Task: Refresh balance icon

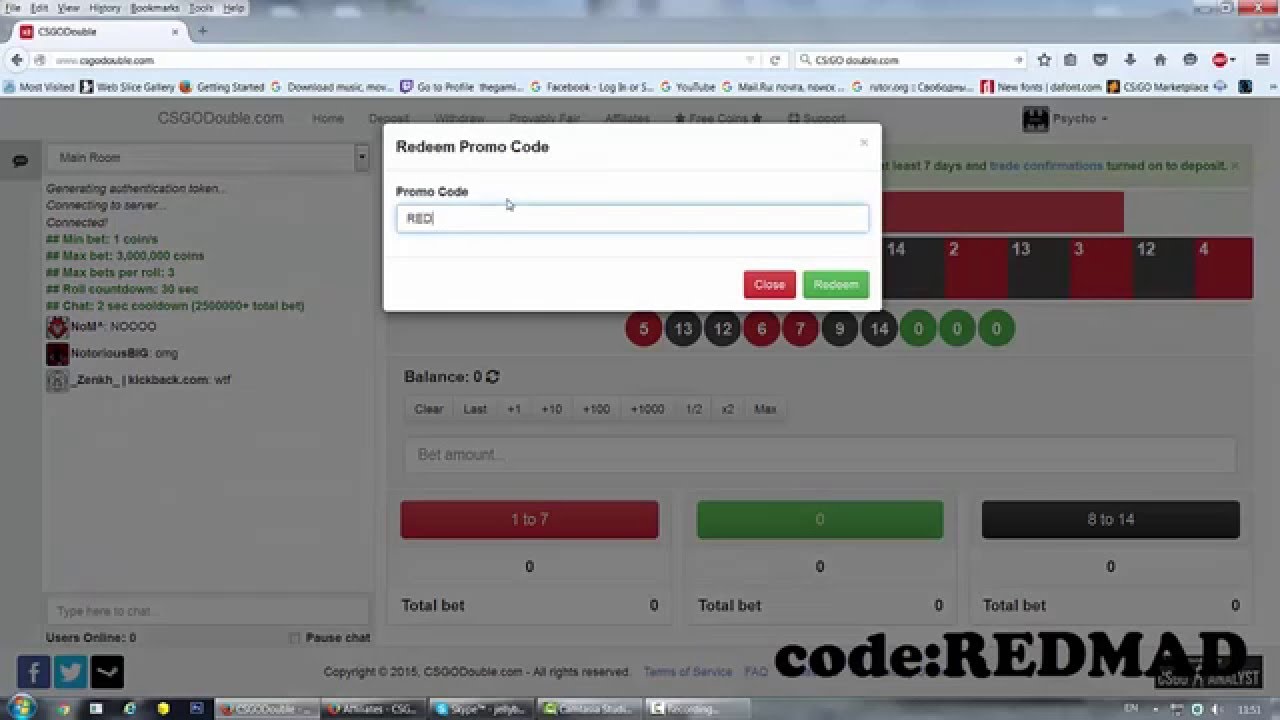Action: [x=493, y=377]
